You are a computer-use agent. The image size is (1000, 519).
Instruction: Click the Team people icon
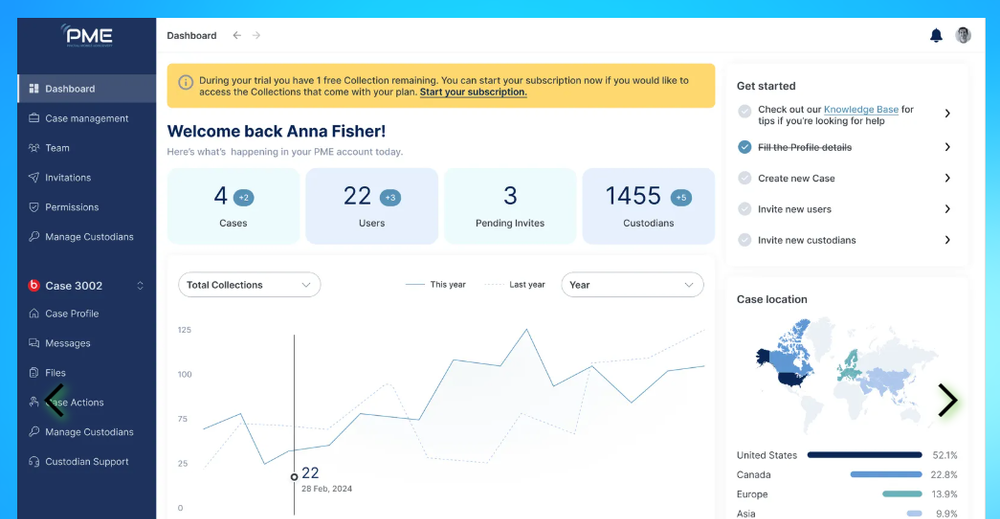tap(34, 148)
